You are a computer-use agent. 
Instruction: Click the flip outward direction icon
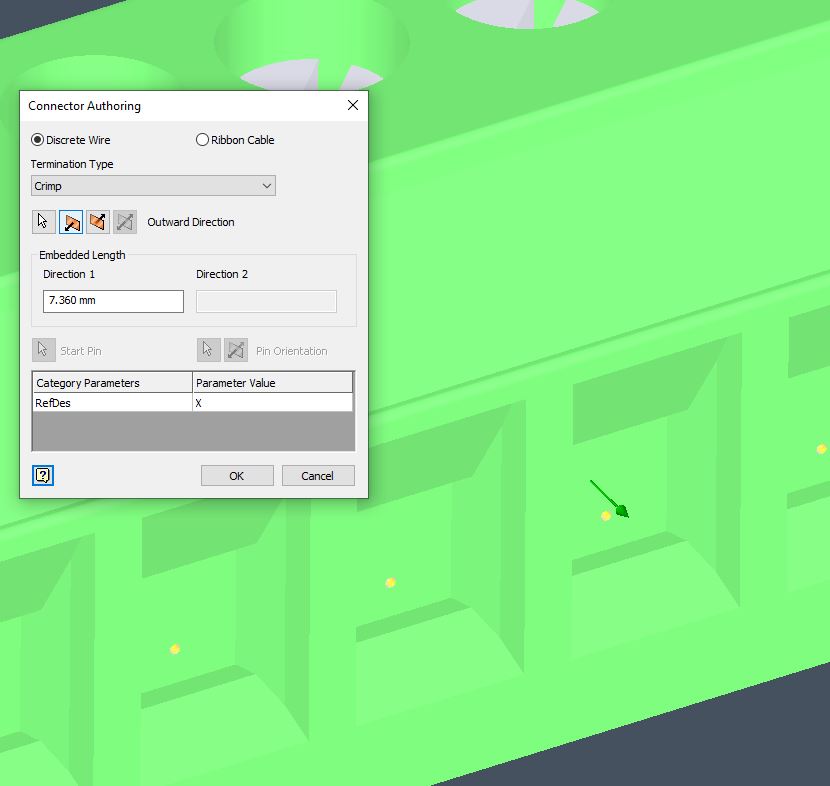[x=98, y=221]
